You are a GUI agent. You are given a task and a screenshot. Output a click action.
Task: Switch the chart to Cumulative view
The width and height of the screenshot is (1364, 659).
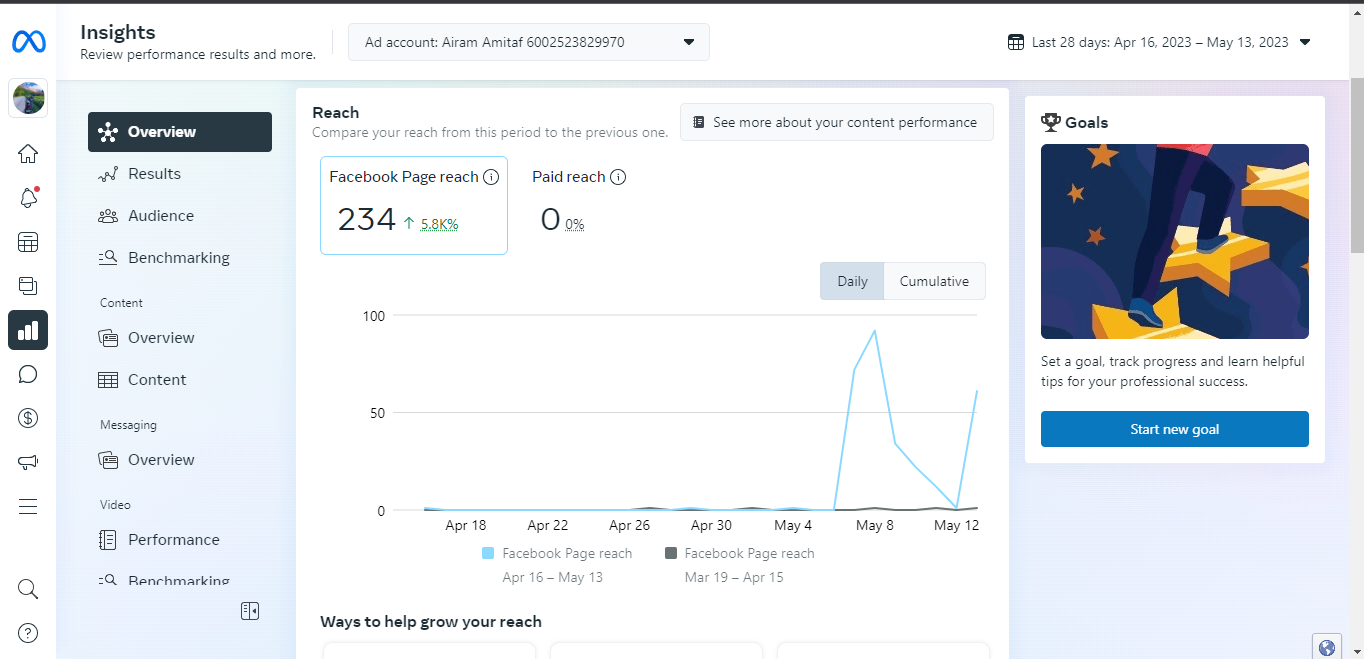point(934,281)
